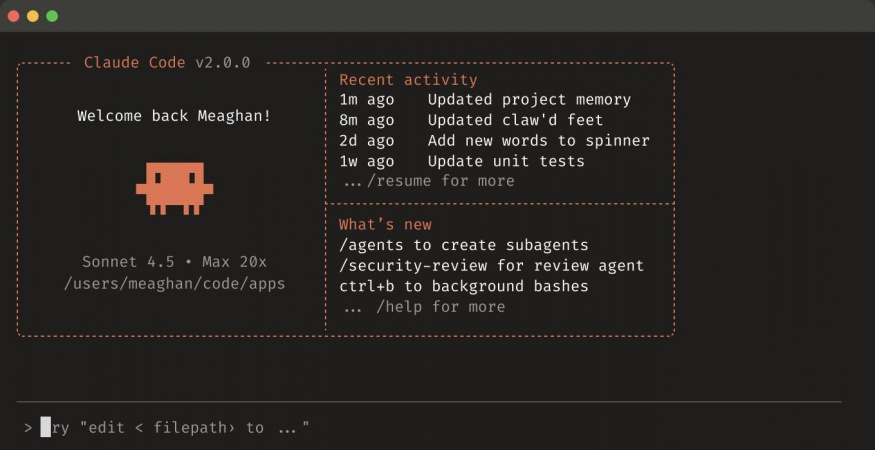Screen dimensions: 875x450
Task: Click the '8m ago' timestamp
Action: [x=367, y=120]
